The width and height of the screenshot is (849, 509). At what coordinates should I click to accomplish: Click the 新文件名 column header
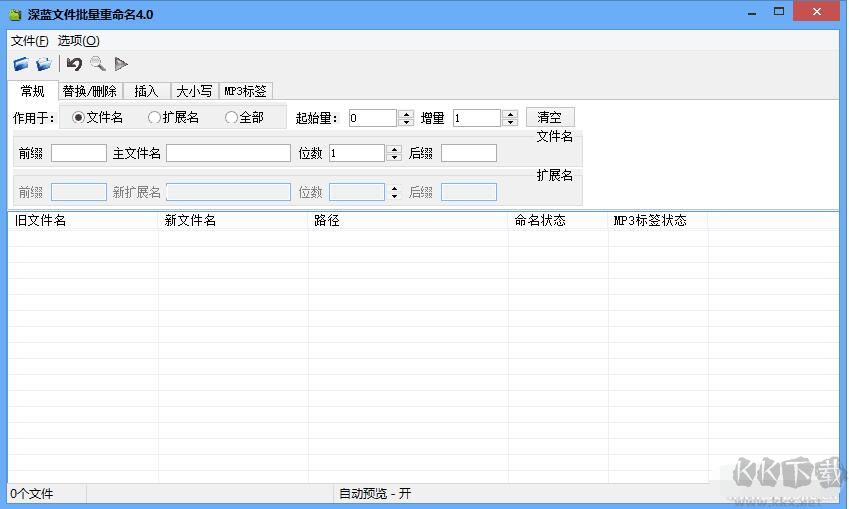[x=233, y=220]
